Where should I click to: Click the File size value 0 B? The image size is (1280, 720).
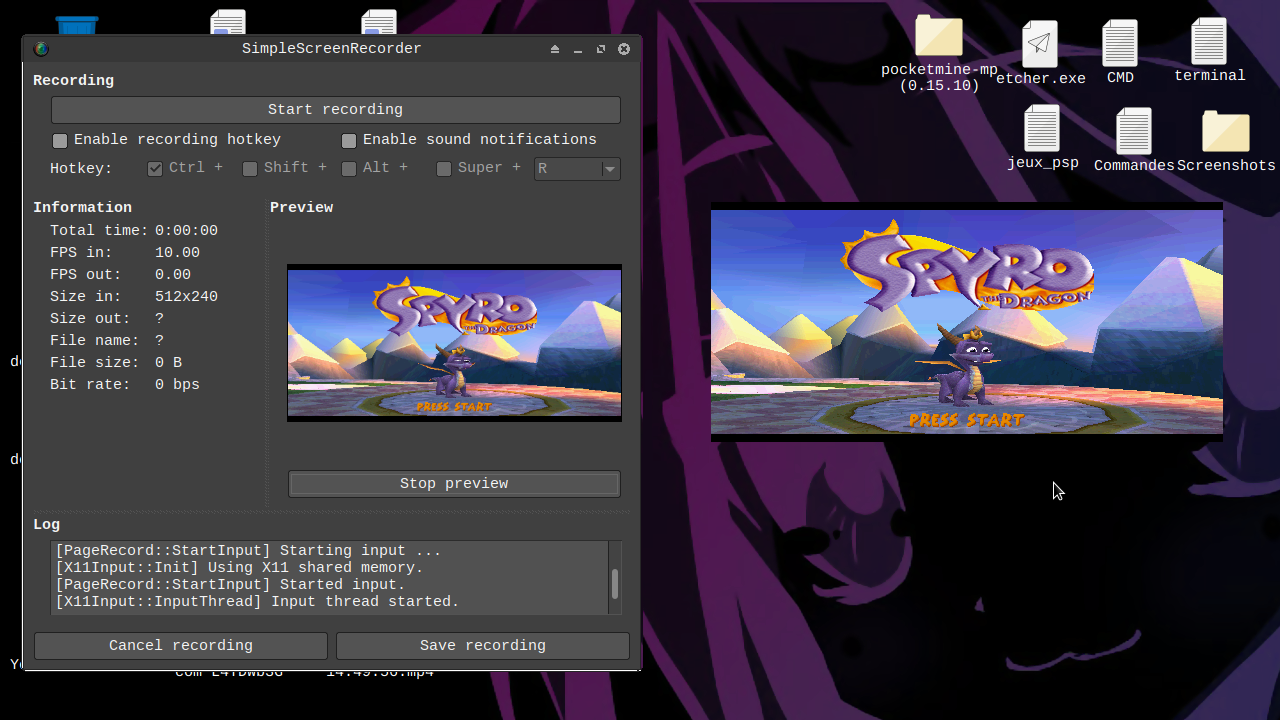click(x=168, y=363)
